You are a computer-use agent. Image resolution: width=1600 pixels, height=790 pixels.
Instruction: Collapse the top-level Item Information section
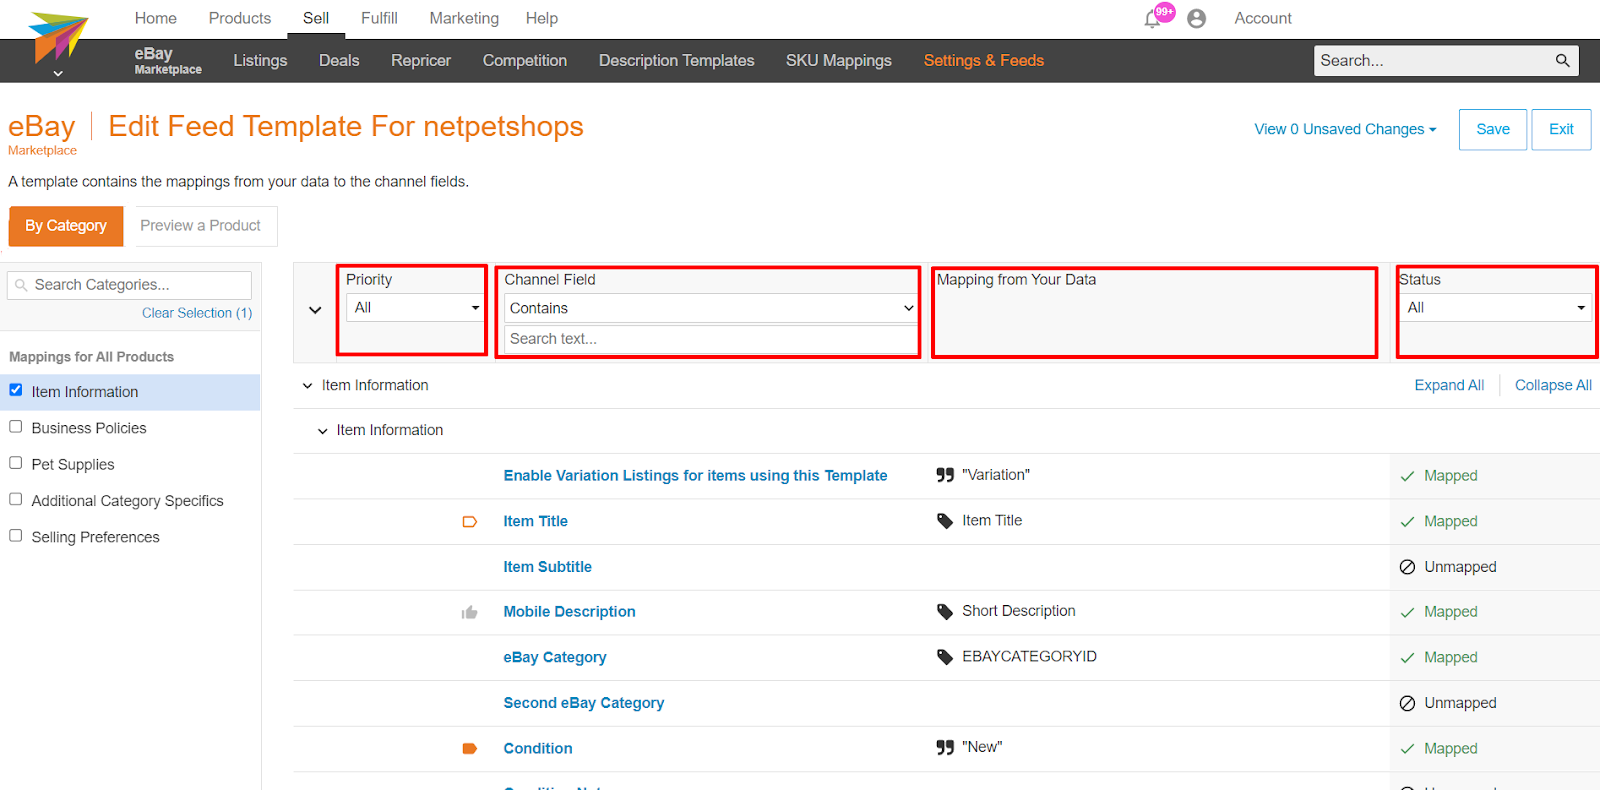[308, 386]
